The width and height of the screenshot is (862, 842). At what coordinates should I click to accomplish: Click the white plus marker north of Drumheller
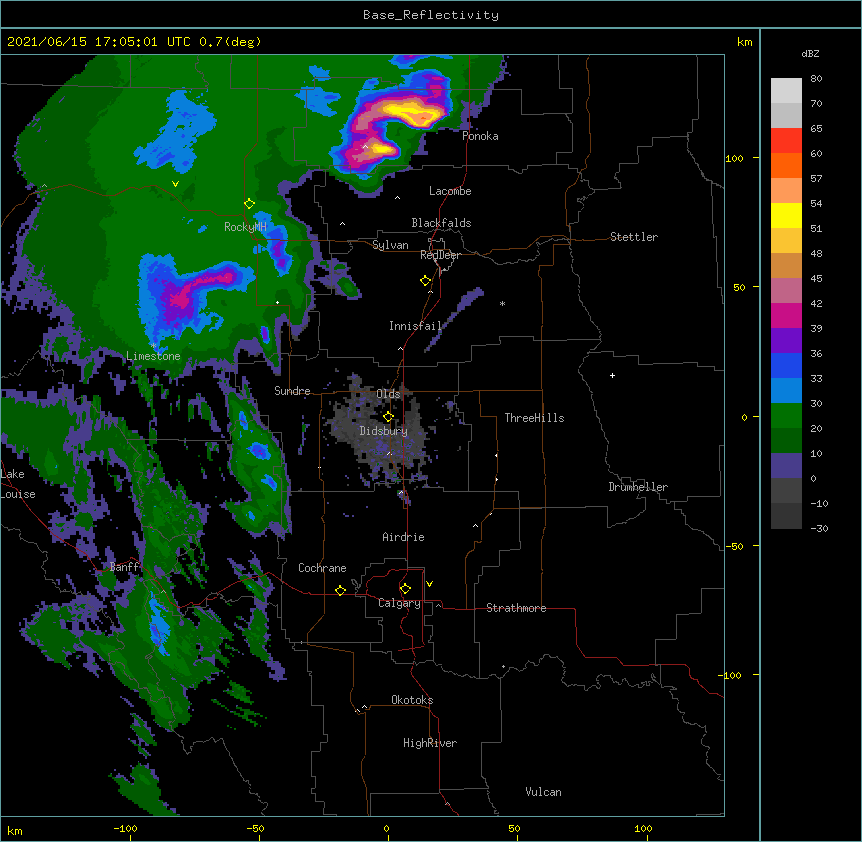tap(612, 375)
